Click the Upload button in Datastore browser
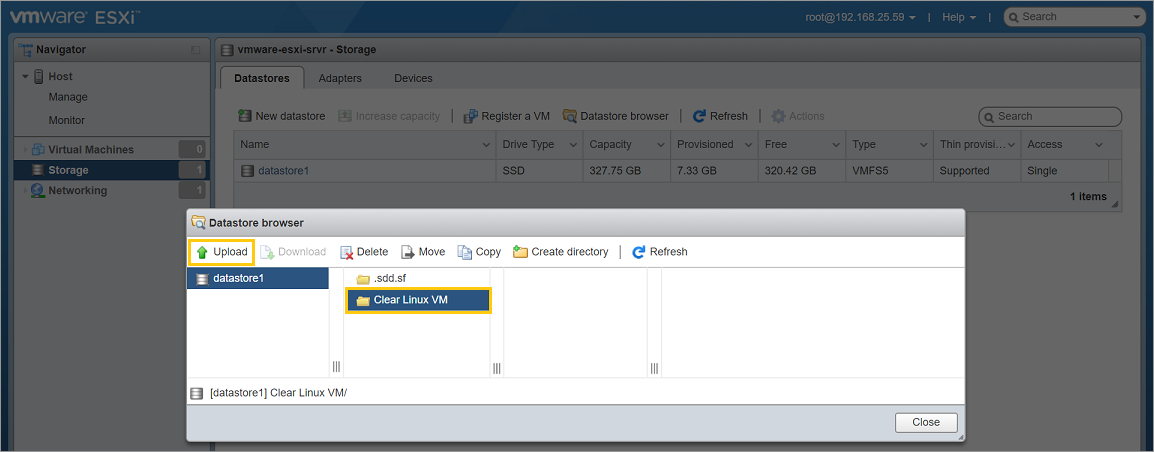The image size is (1154, 452). [221, 252]
